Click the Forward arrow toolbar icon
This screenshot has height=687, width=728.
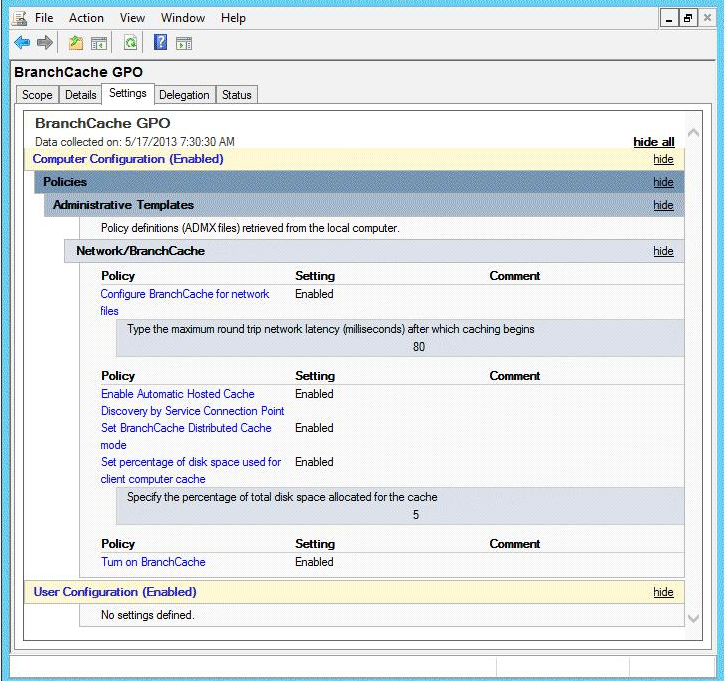[45, 42]
